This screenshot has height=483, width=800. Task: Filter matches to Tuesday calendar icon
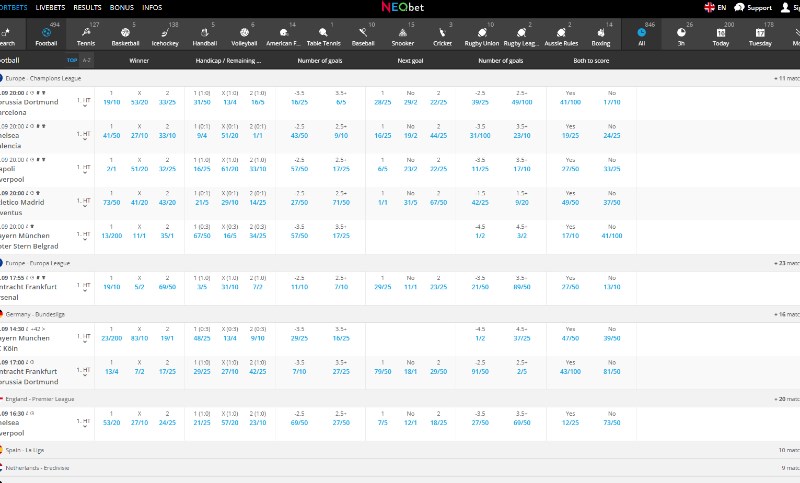[x=760, y=35]
